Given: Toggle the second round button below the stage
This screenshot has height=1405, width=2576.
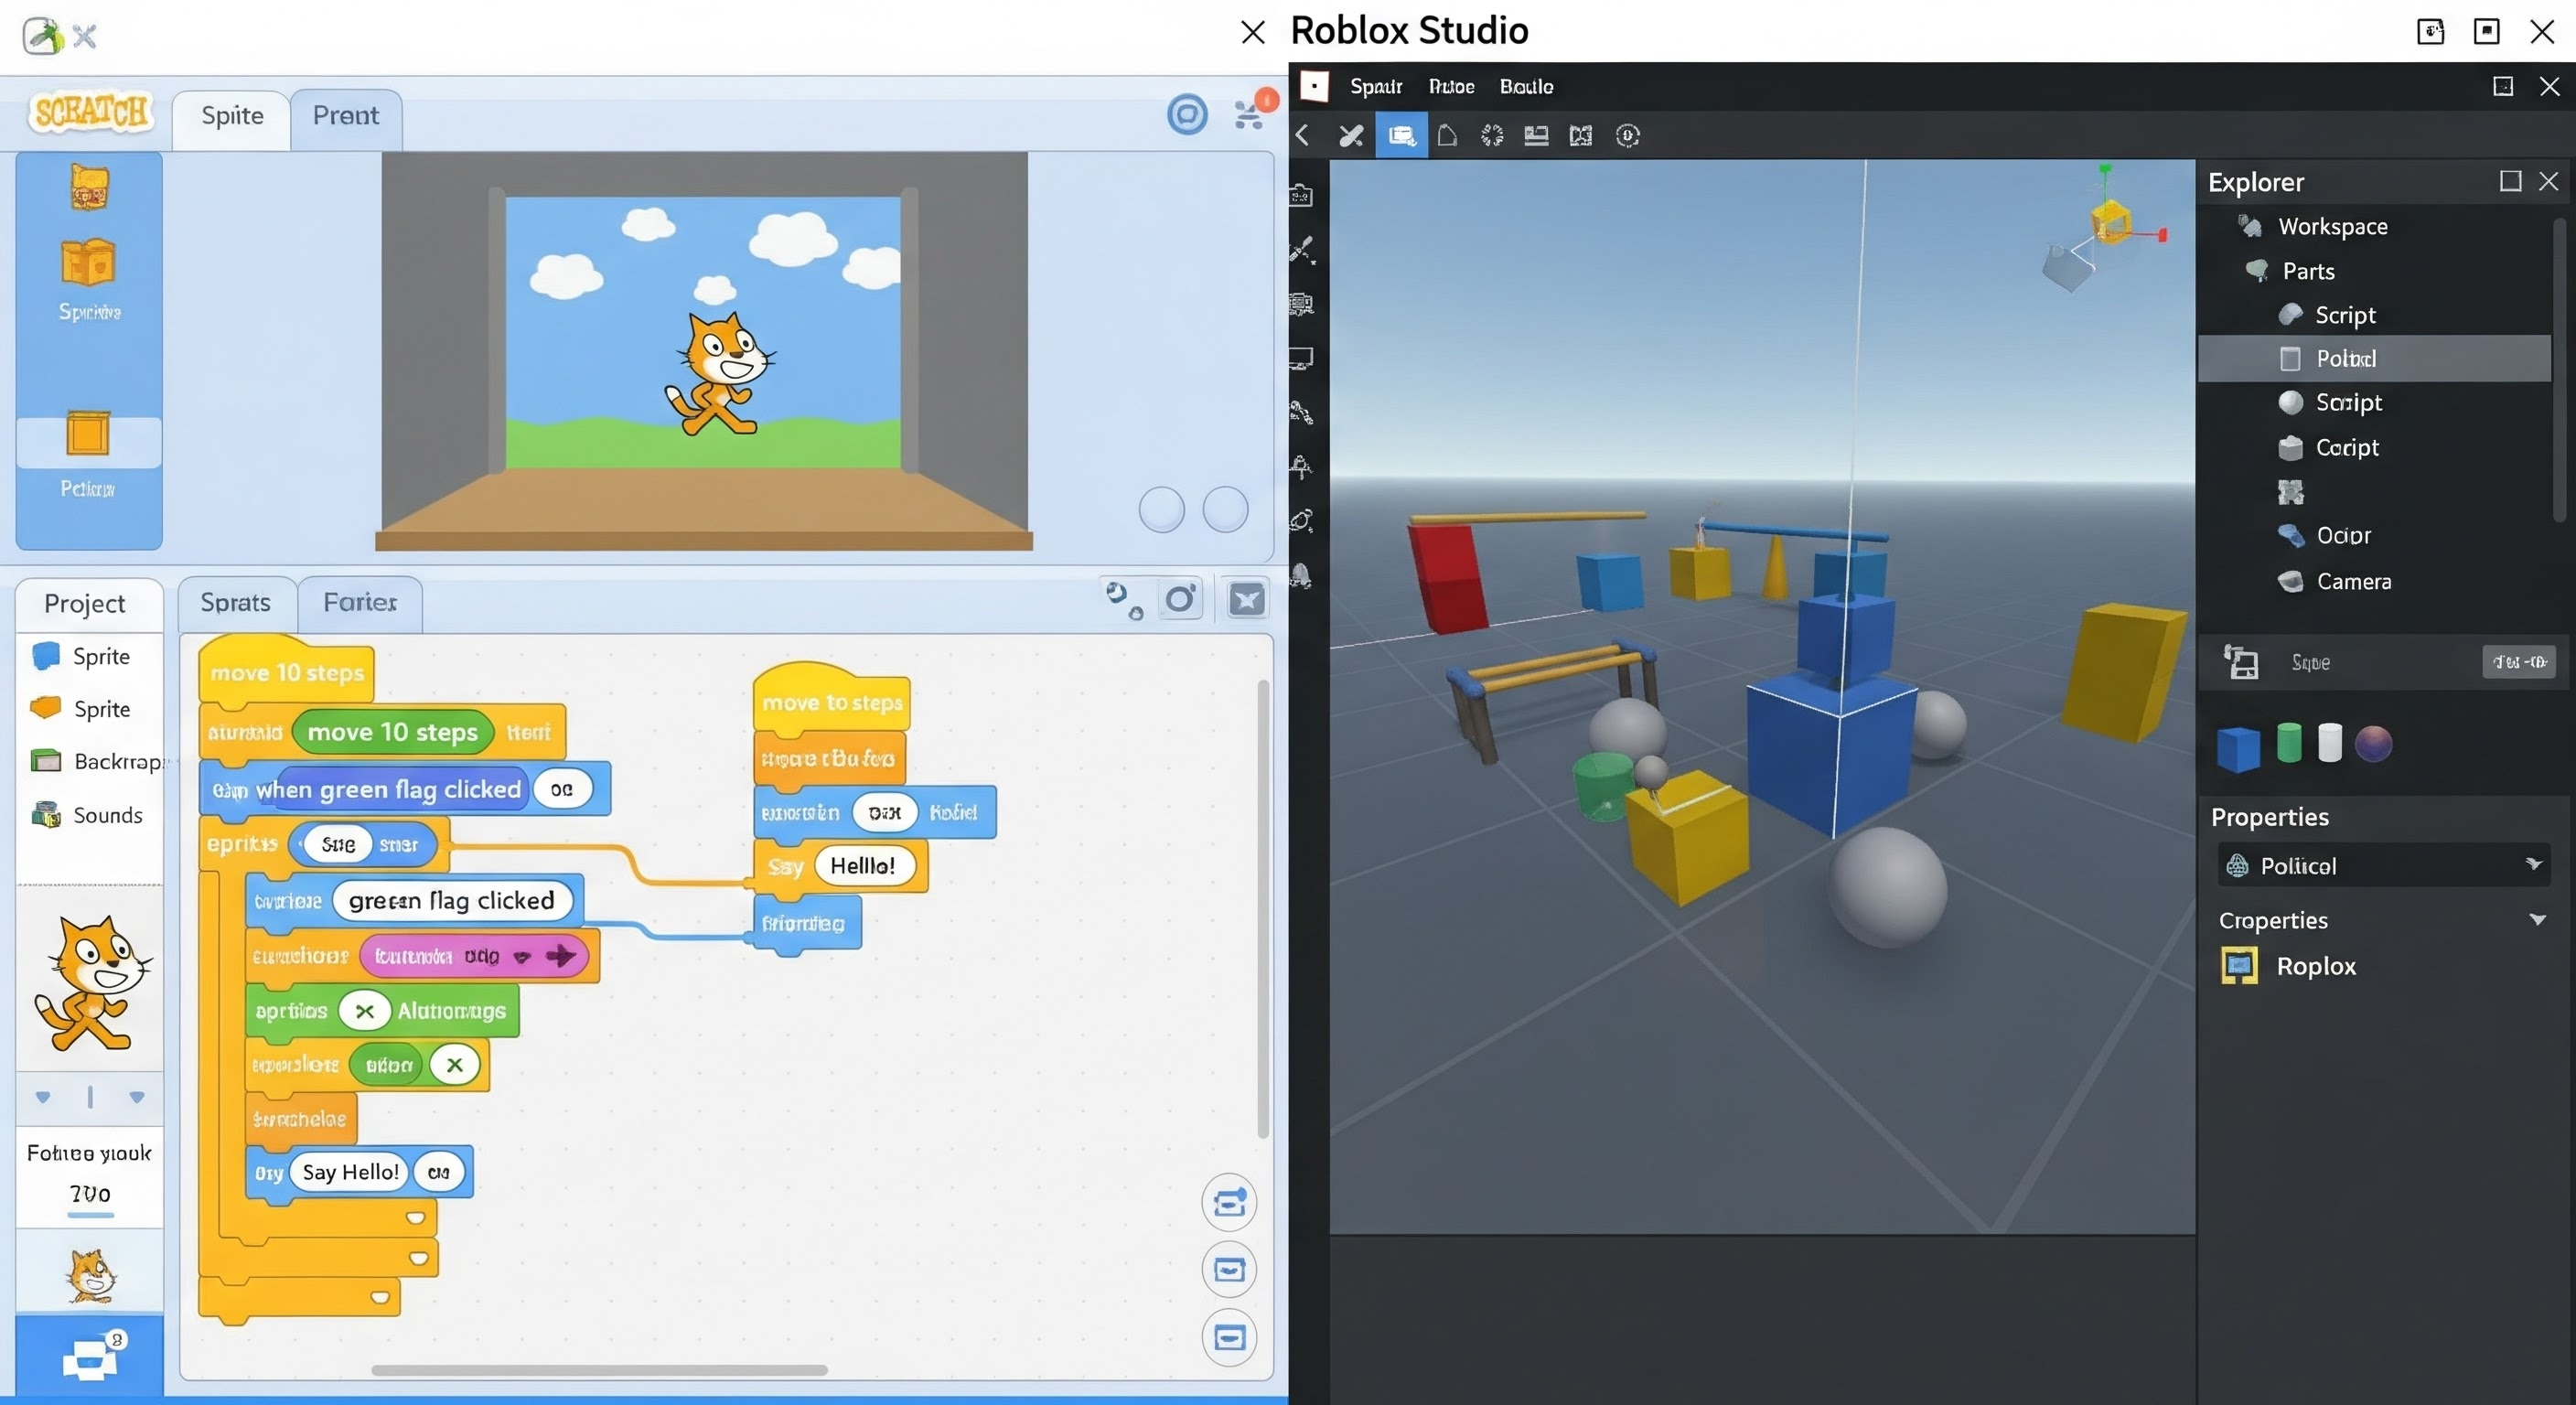Looking at the screenshot, I should click(x=1225, y=510).
